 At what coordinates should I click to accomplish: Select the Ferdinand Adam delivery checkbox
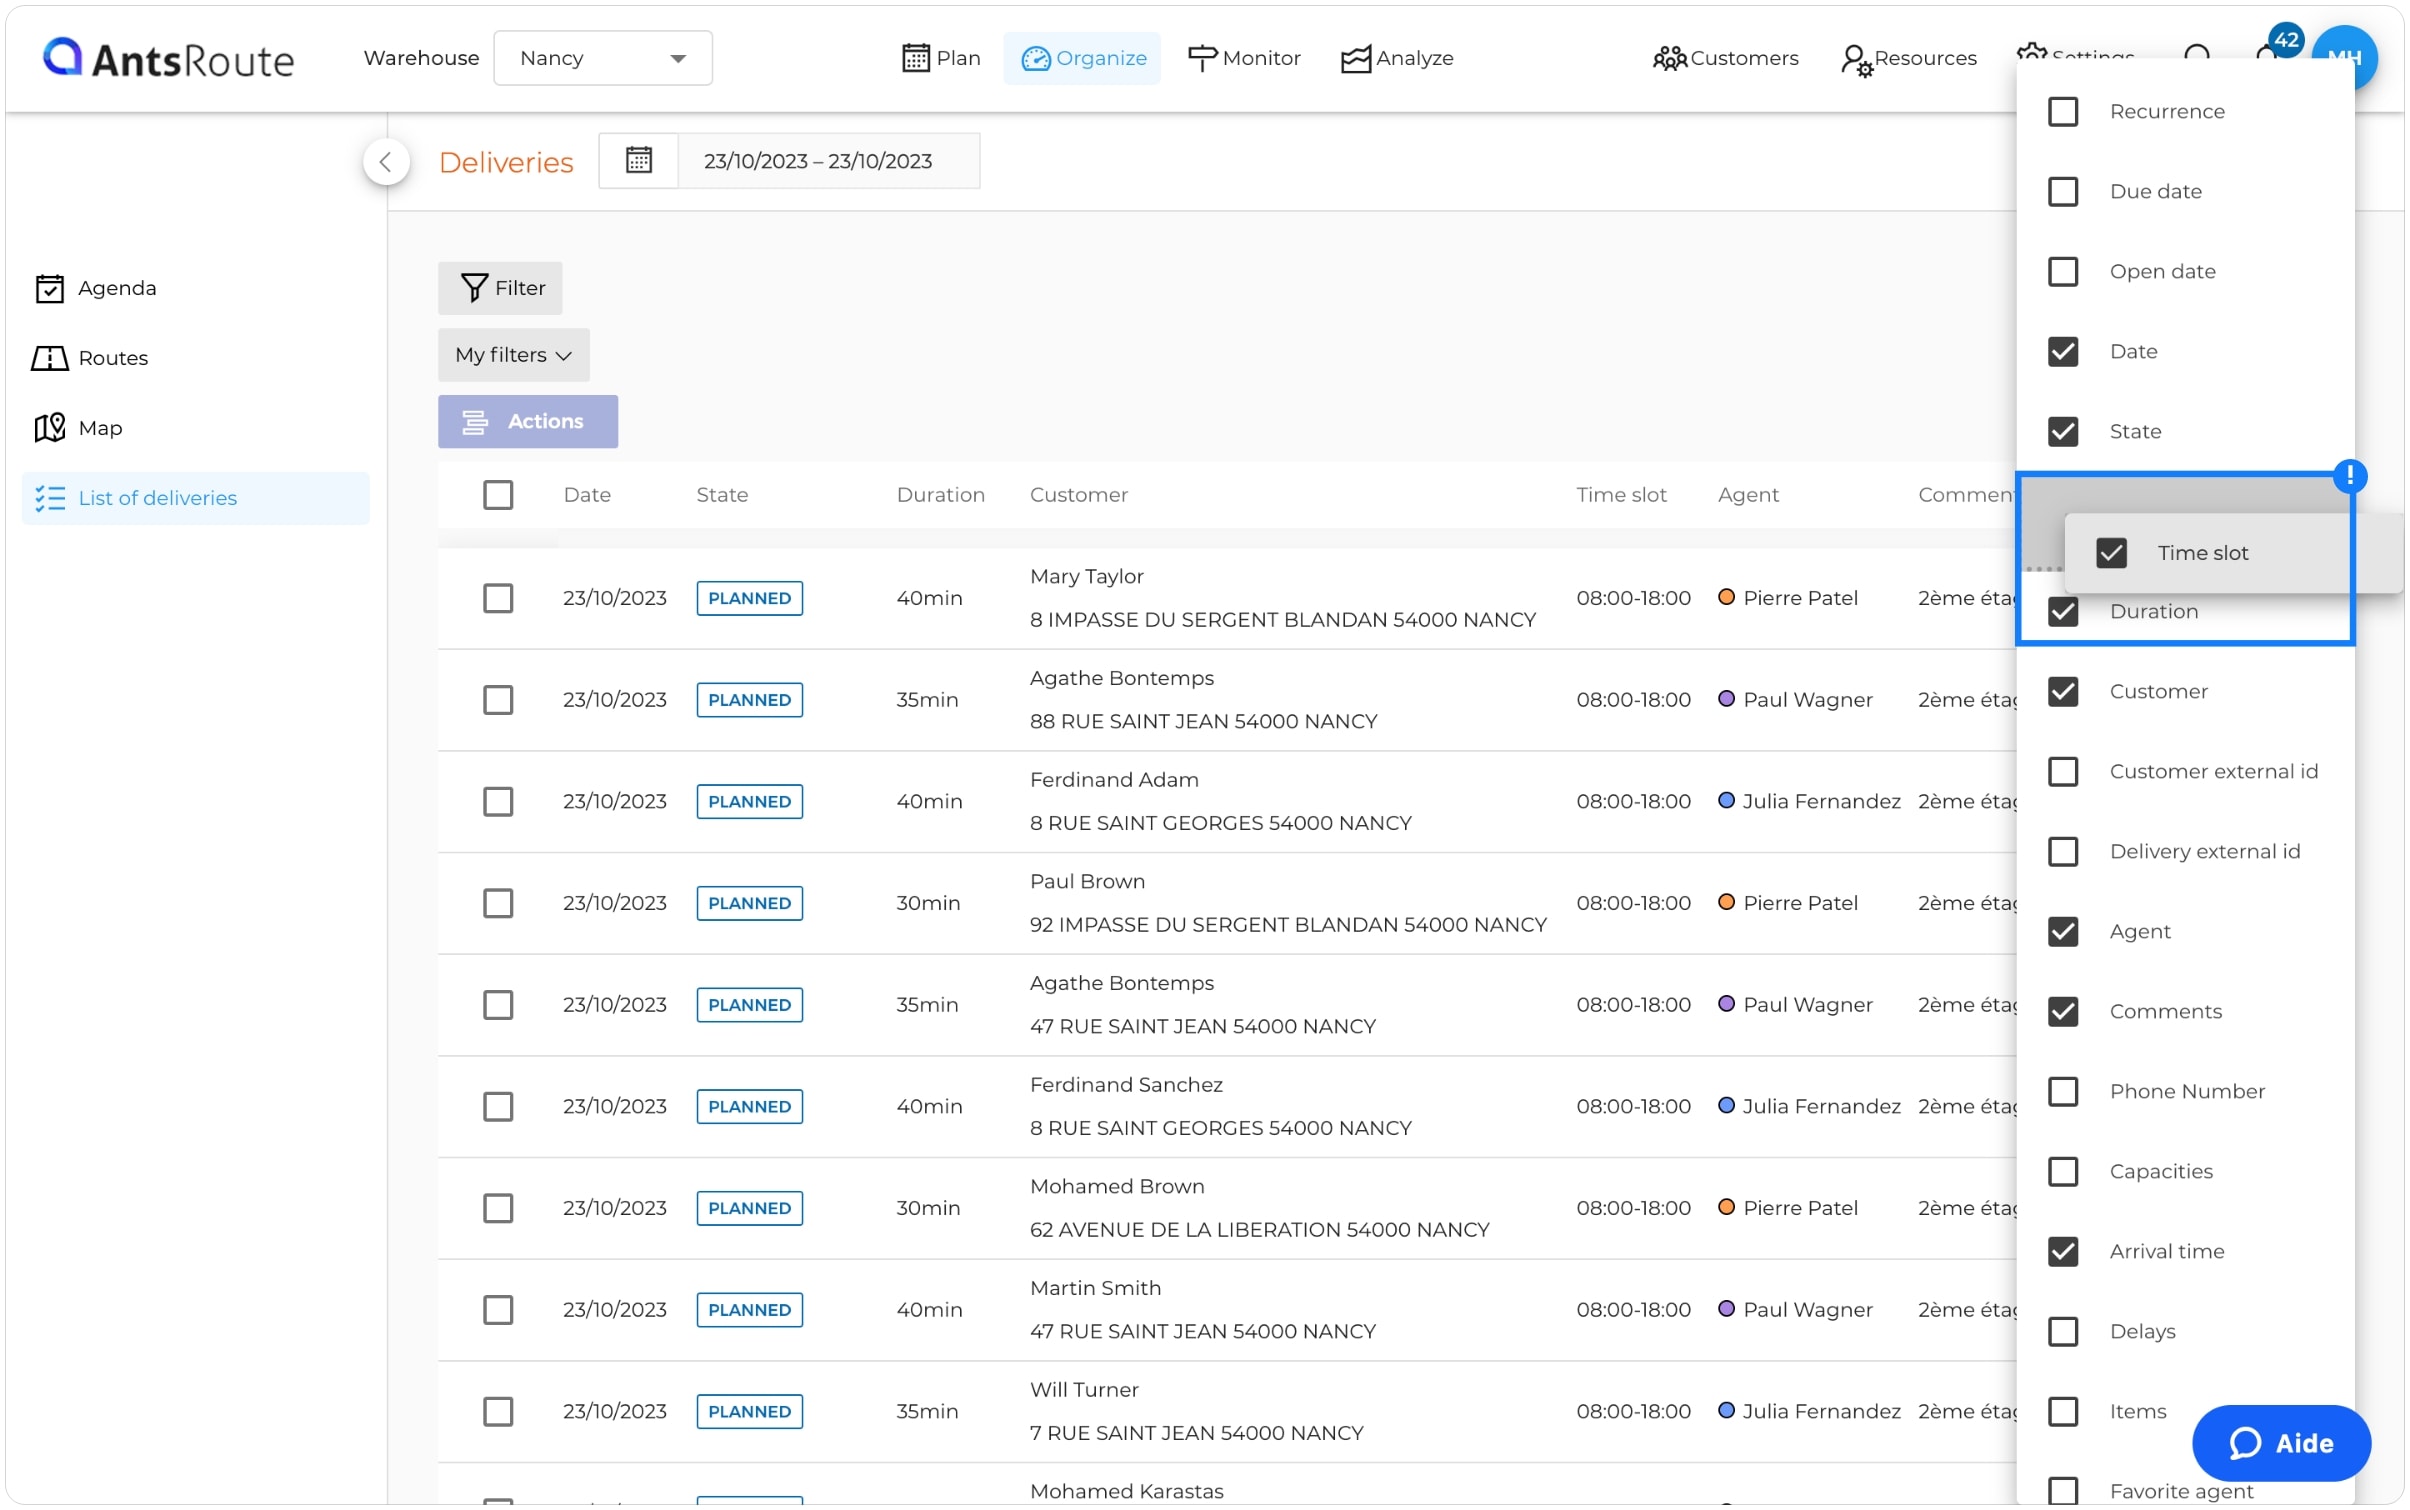tap(498, 801)
